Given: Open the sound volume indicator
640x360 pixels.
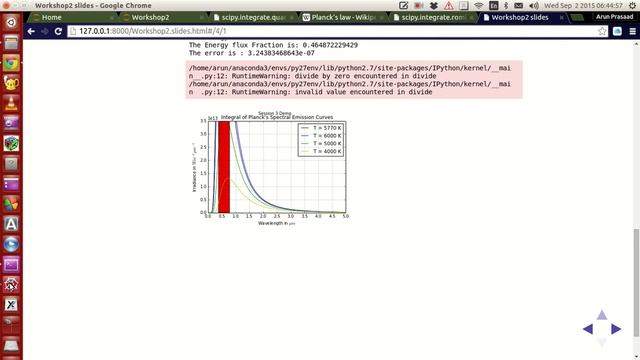Looking at the screenshot, I should (533, 6).
